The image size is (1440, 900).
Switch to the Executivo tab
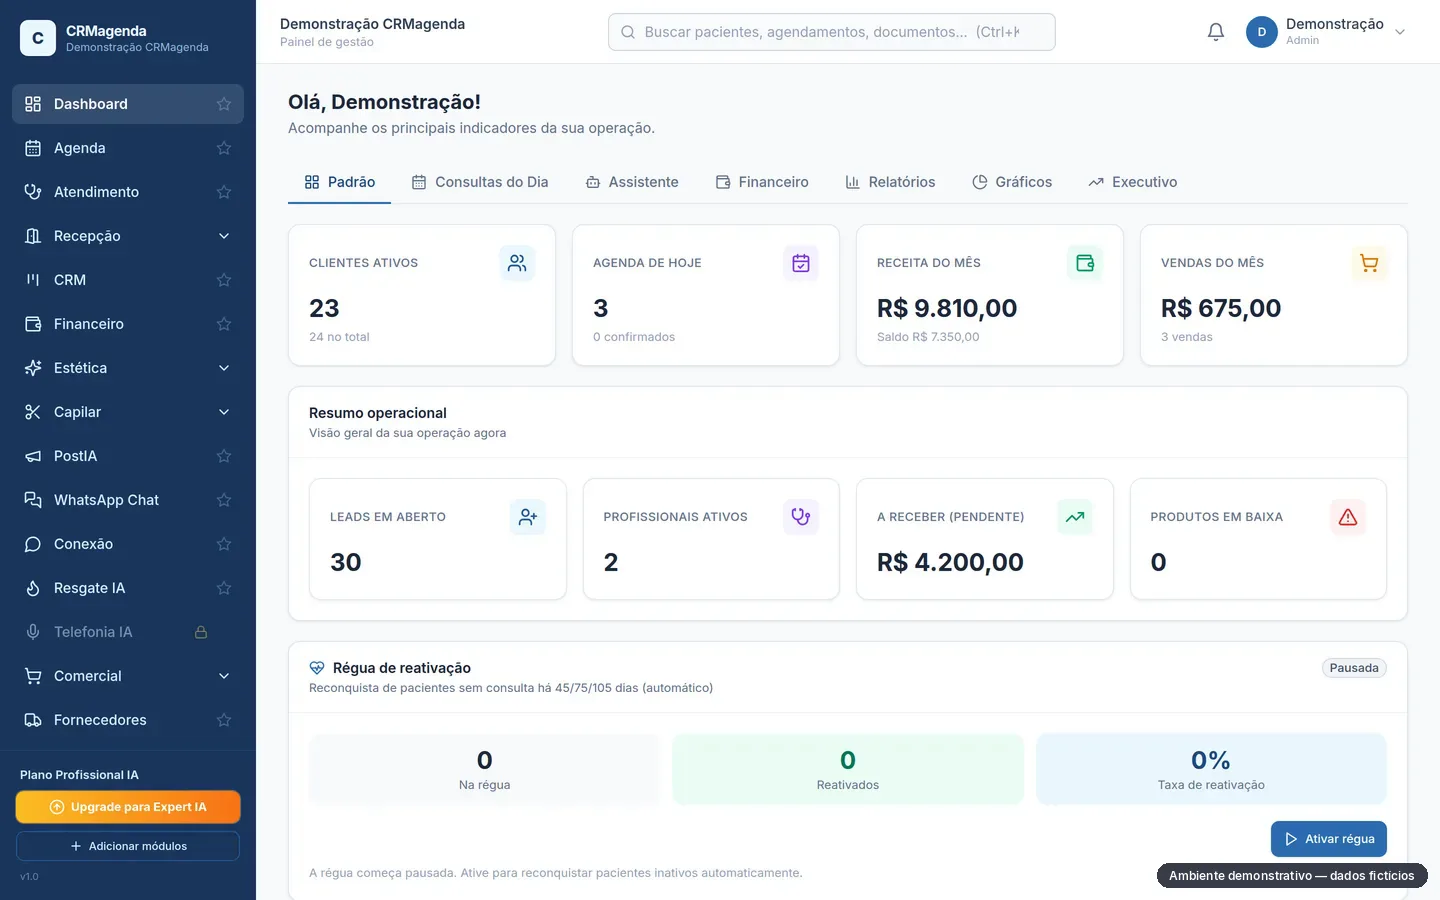point(1133,182)
